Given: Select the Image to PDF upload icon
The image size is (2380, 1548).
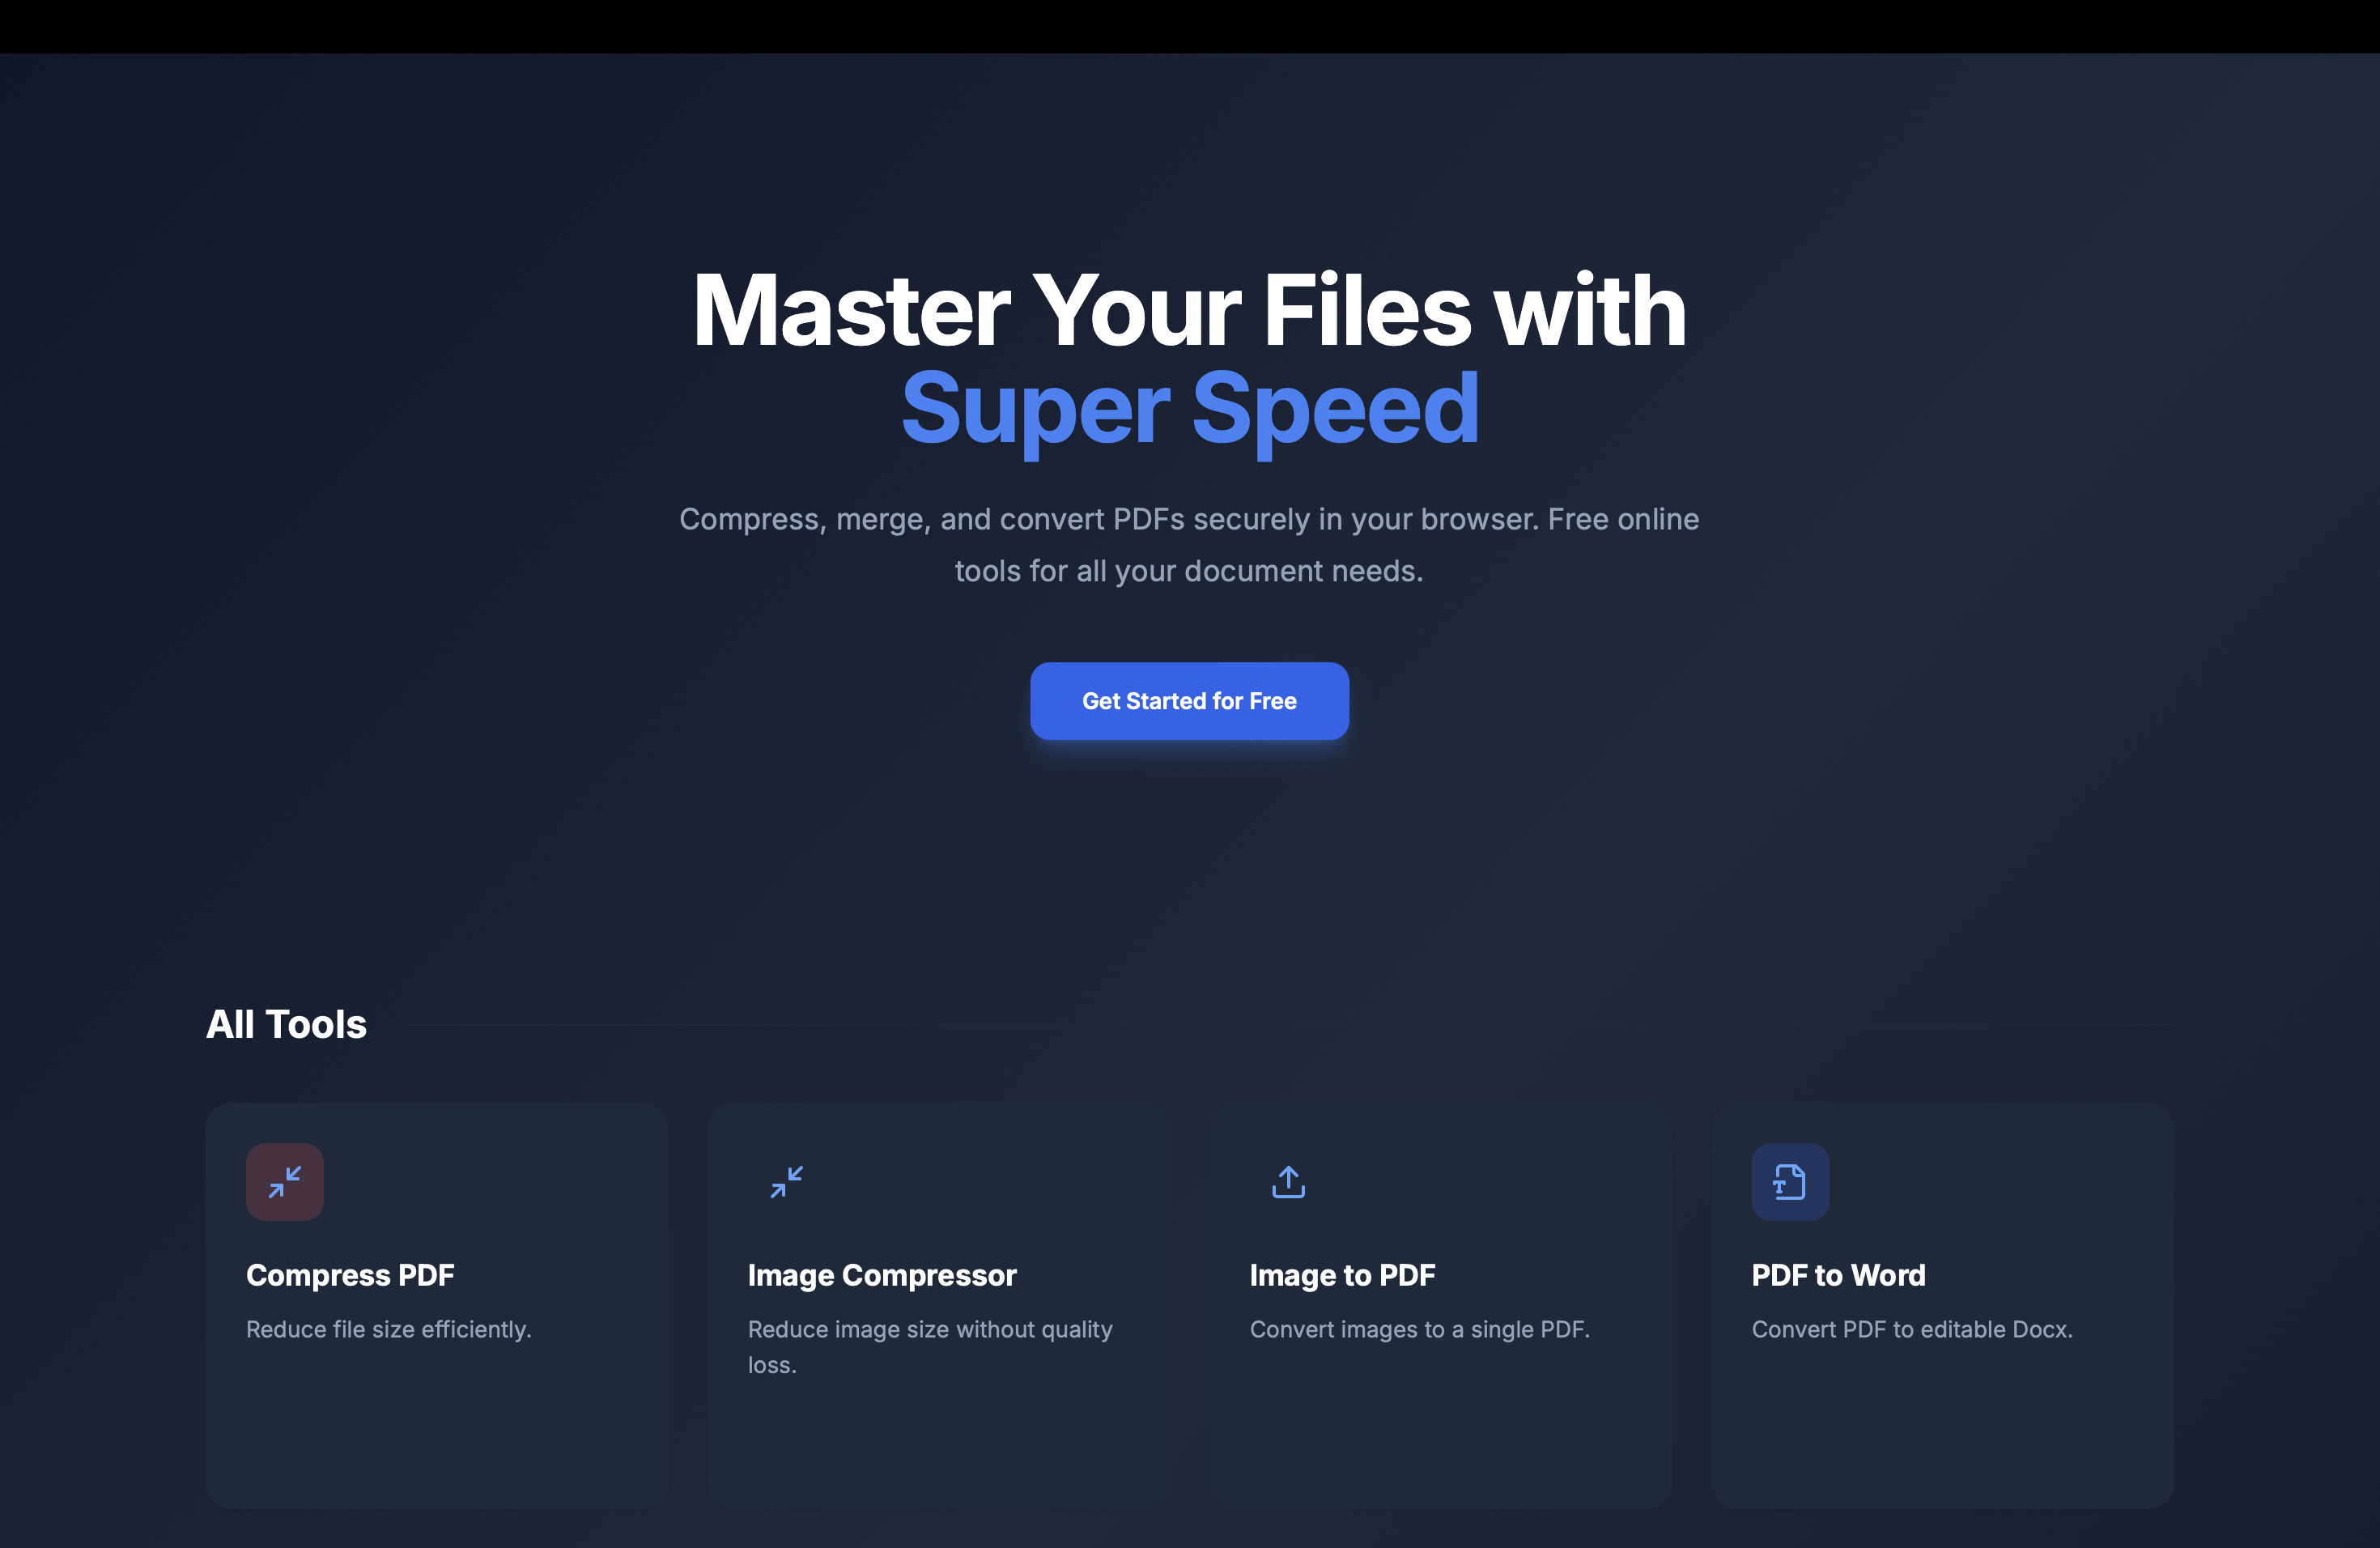Looking at the screenshot, I should 1288,1181.
